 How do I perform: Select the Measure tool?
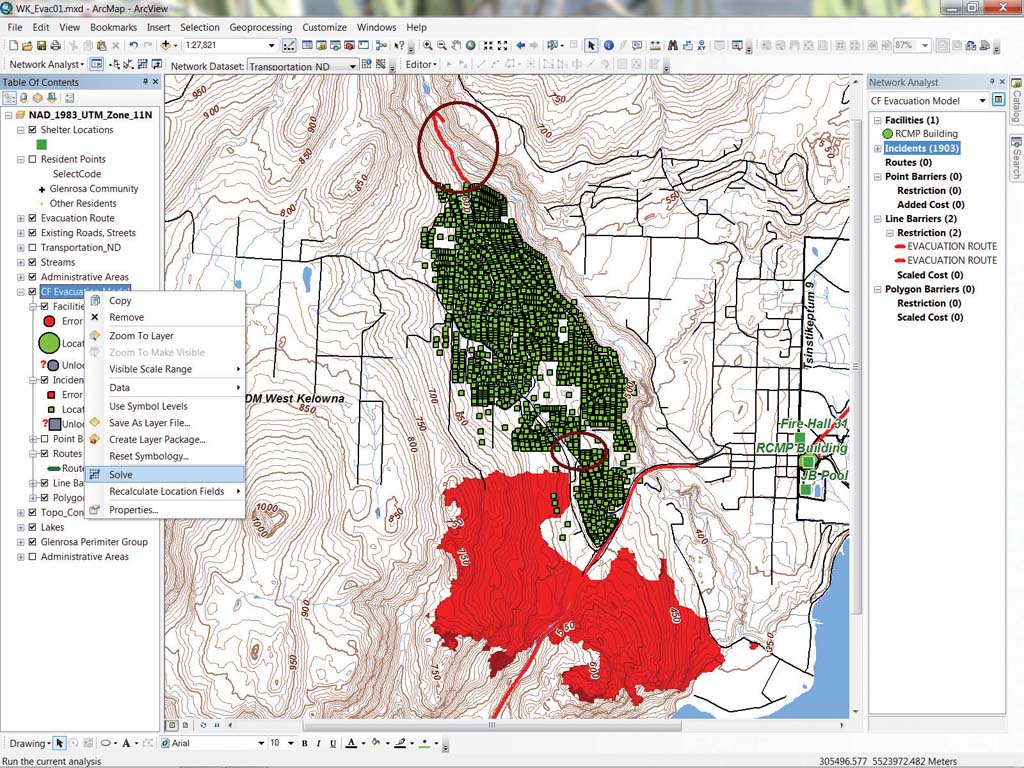pyautogui.click(x=654, y=45)
